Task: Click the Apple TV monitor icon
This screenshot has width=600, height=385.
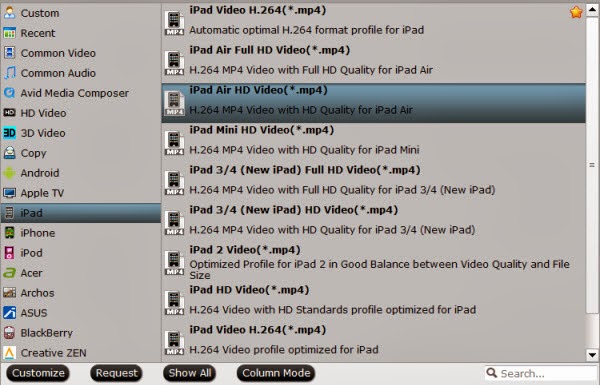Action: coord(9,192)
